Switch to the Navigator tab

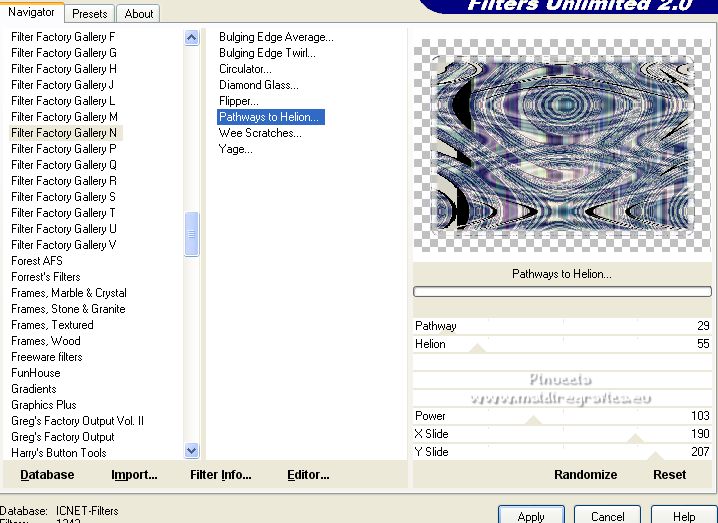pyautogui.click(x=31, y=12)
